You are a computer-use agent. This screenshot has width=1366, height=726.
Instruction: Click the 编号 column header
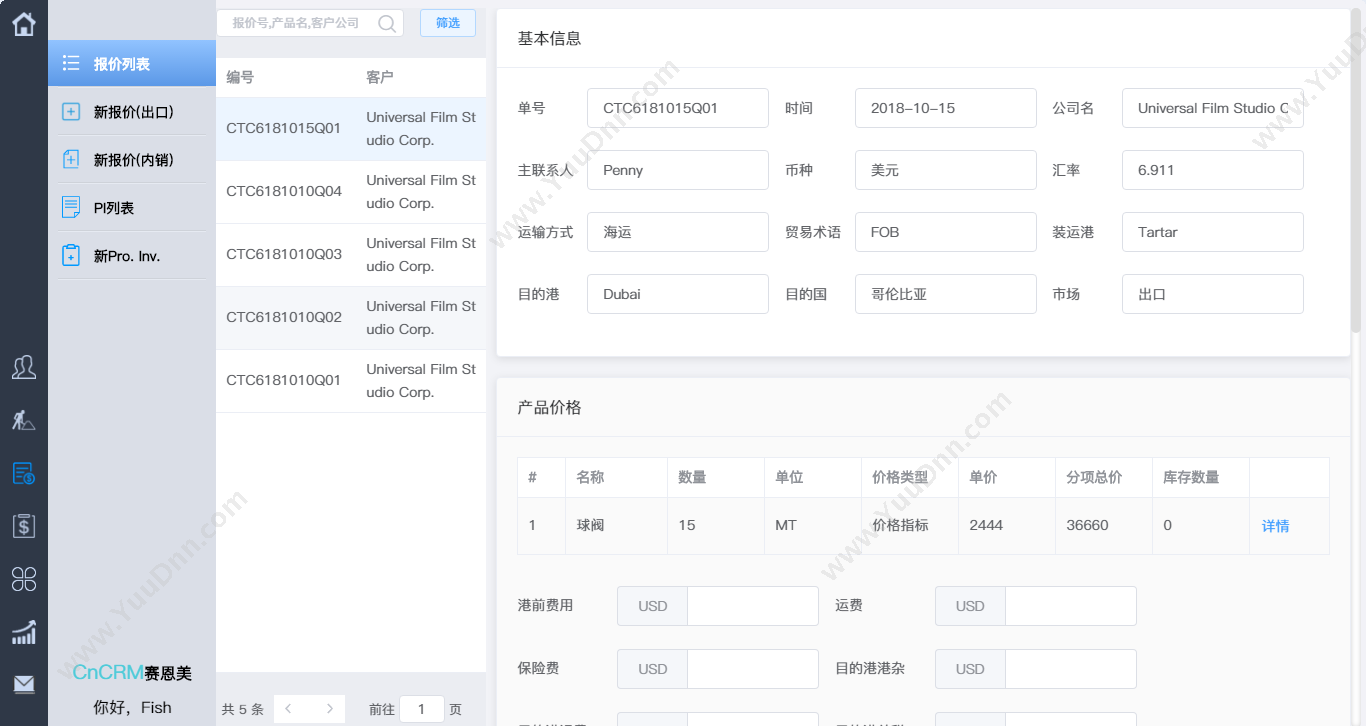pyautogui.click(x=240, y=77)
